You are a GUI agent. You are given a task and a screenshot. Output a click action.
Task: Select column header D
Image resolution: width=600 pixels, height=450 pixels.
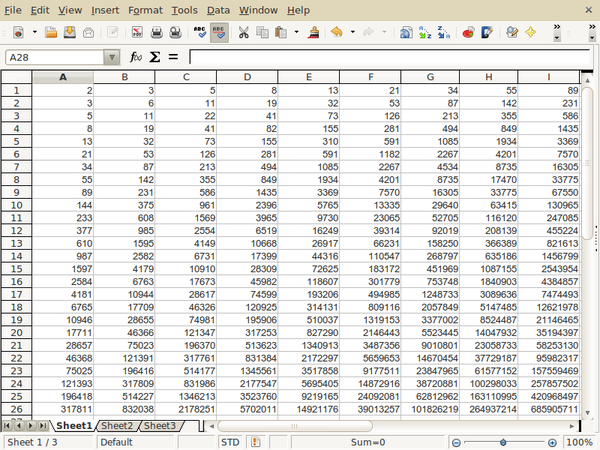click(x=247, y=77)
